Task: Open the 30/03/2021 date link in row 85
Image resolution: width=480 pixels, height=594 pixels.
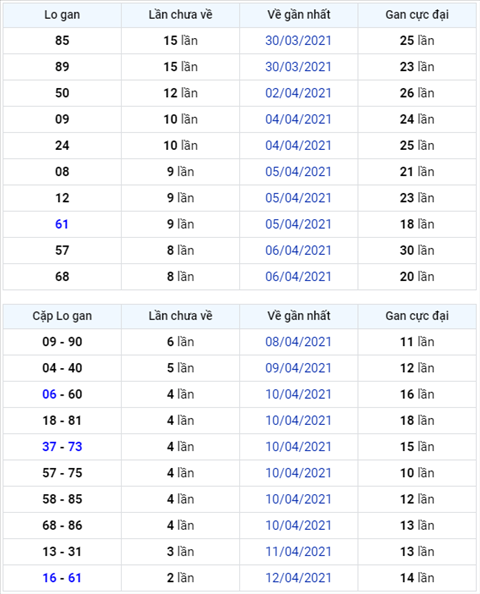Action: tap(298, 41)
